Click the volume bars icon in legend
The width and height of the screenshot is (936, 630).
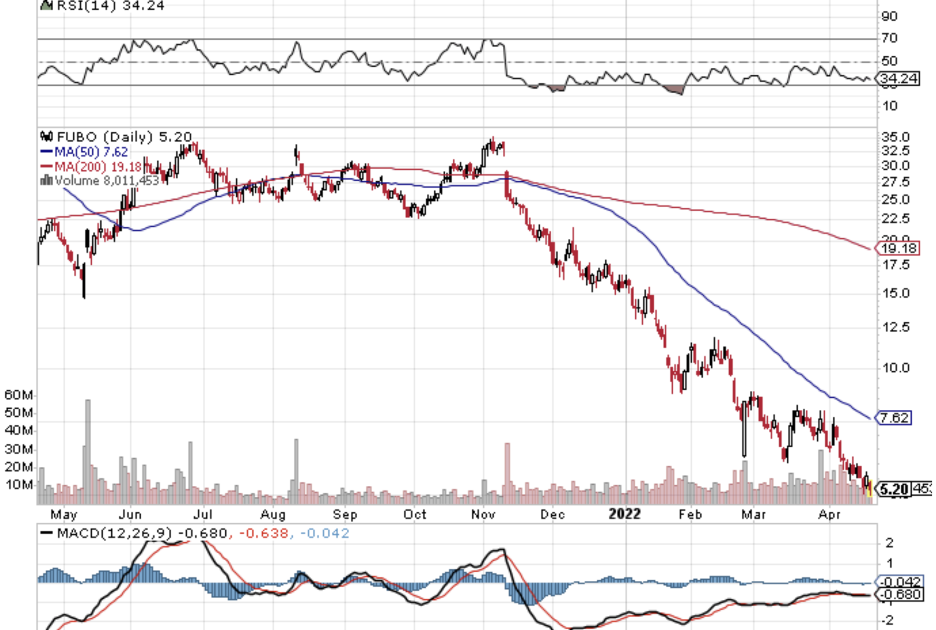click(44, 181)
